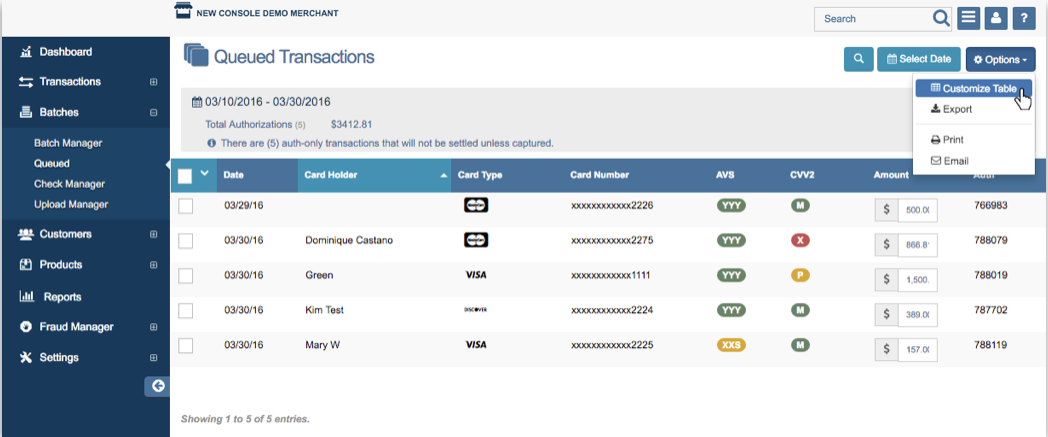Screen dimensions: 1048x437
Task: Open Reports in the sidebar
Action: [62, 296]
